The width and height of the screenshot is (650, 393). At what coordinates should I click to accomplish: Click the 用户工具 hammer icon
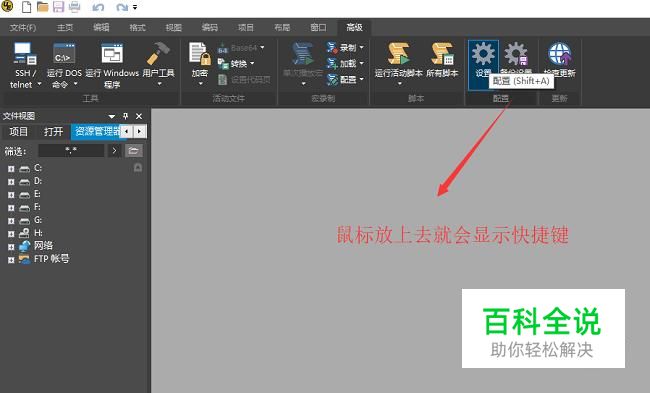[158, 54]
